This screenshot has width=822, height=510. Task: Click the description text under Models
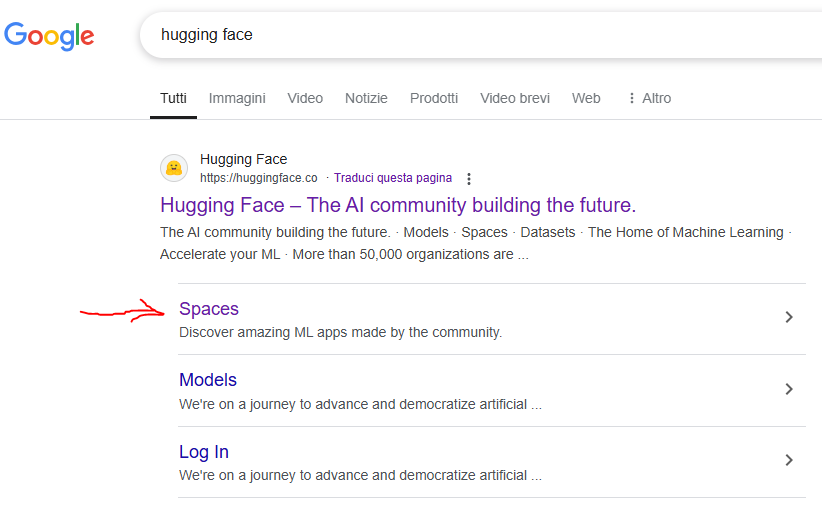click(360, 404)
